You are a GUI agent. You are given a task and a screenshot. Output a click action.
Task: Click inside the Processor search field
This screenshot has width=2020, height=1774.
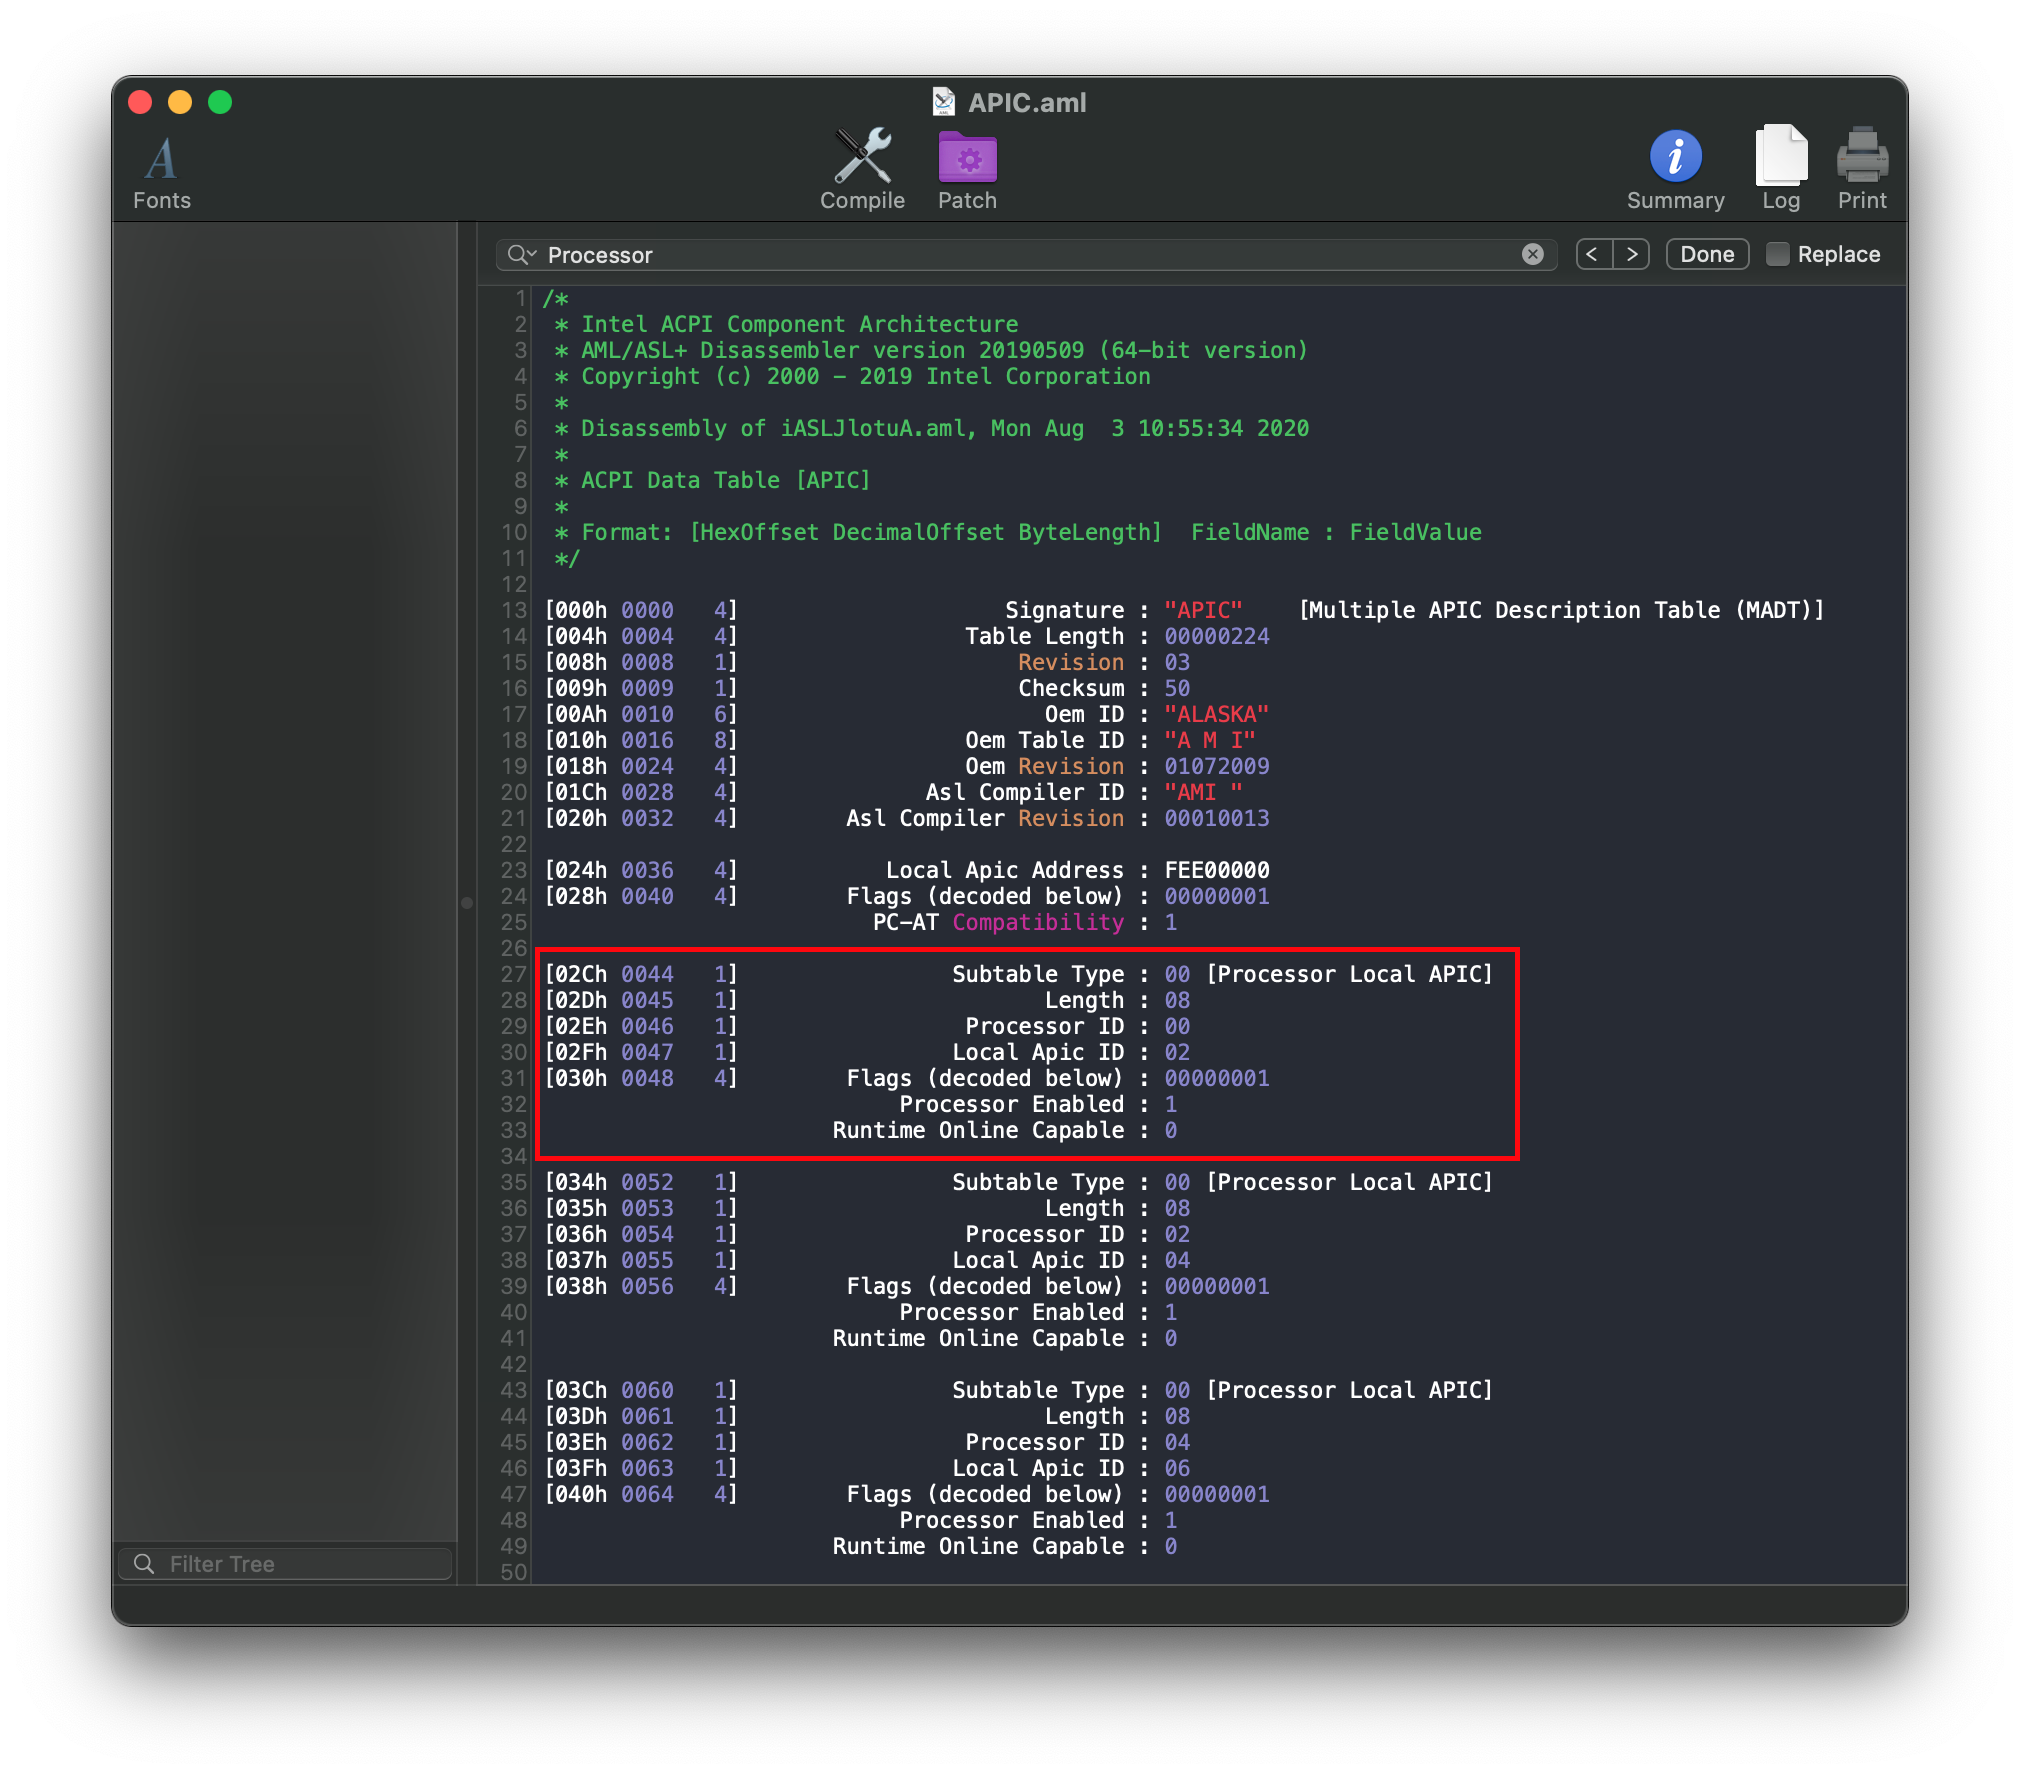[x=1000, y=255]
